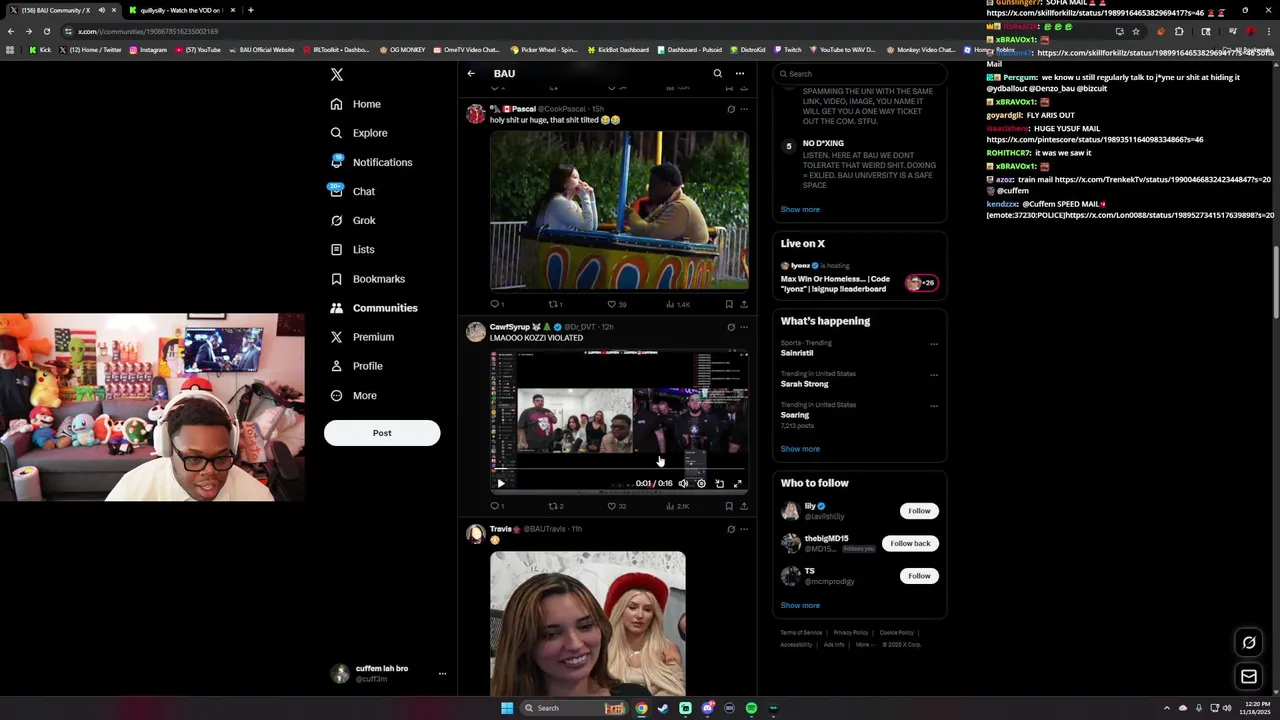Viewport: 1280px width, 720px height.
Task: Open Profile in the sidebar
Action: tap(356, 366)
